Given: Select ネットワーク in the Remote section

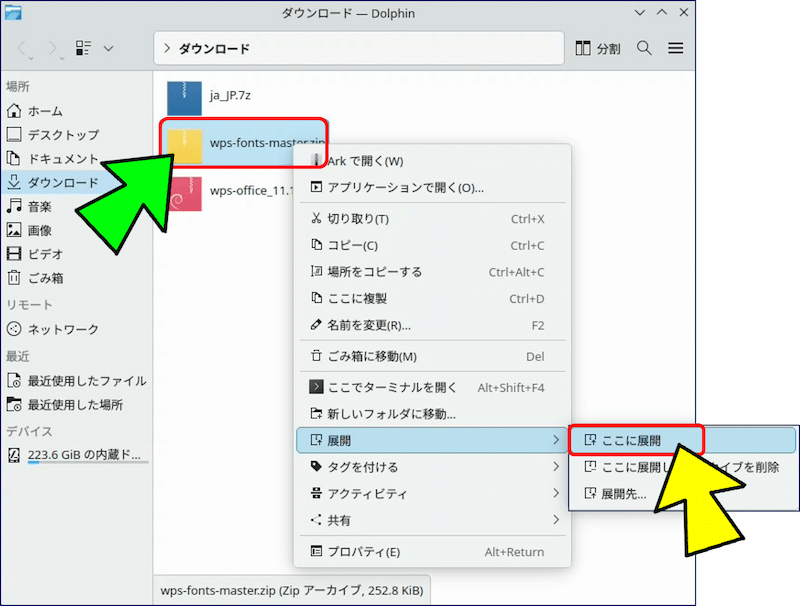Looking at the screenshot, I should (62, 329).
